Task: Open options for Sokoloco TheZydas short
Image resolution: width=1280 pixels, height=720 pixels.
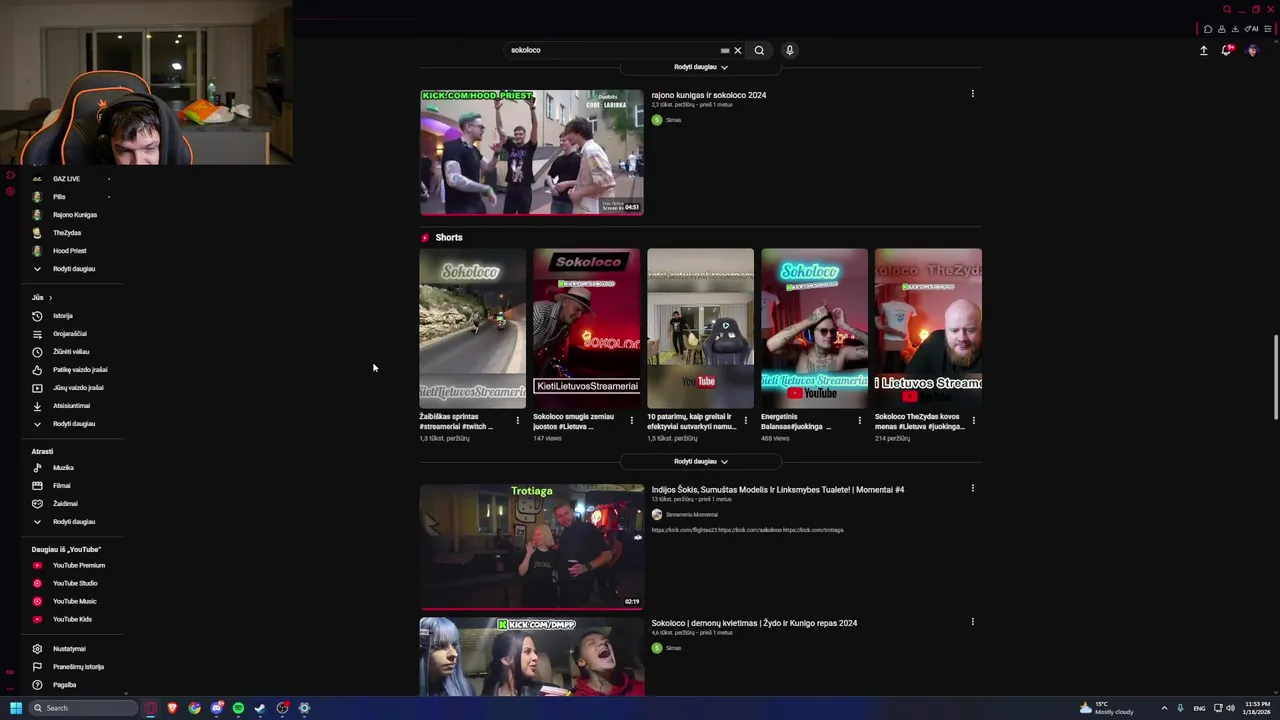Action: point(973,421)
